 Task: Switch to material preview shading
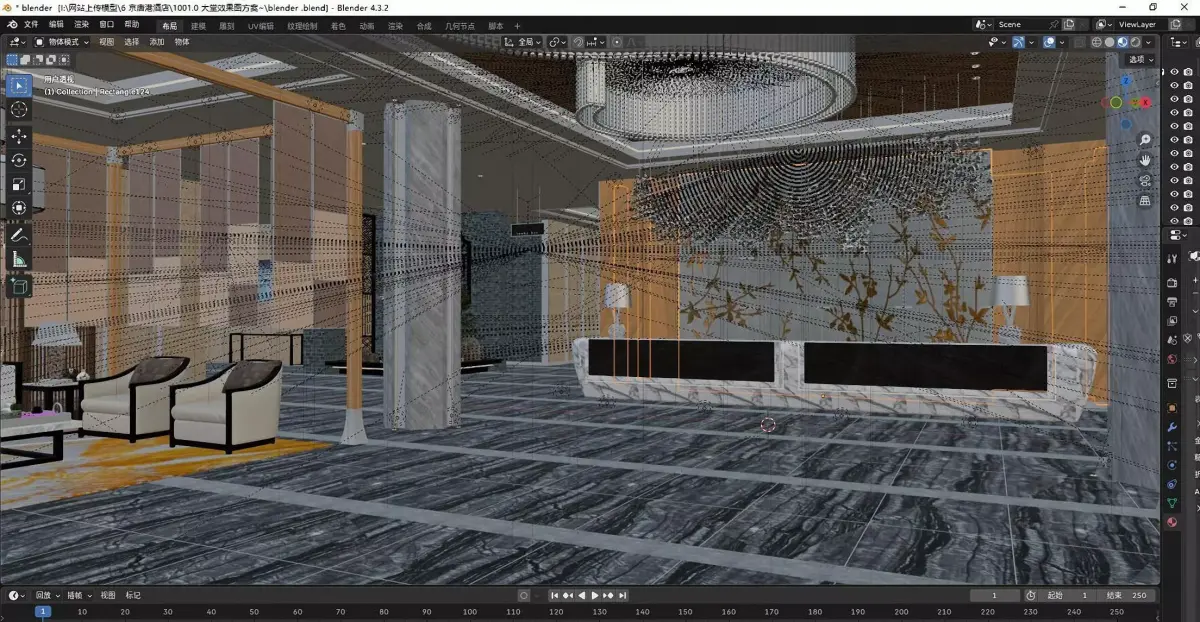[x=1122, y=42]
